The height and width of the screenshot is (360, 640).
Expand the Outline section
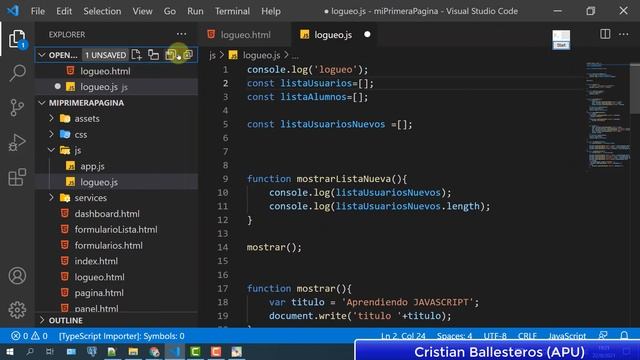point(42,320)
